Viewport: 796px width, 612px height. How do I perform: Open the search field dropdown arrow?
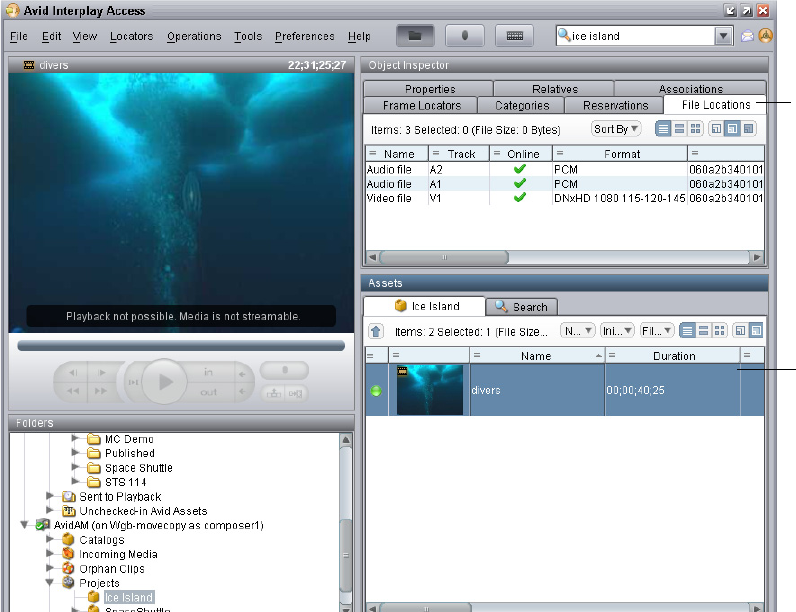(724, 36)
